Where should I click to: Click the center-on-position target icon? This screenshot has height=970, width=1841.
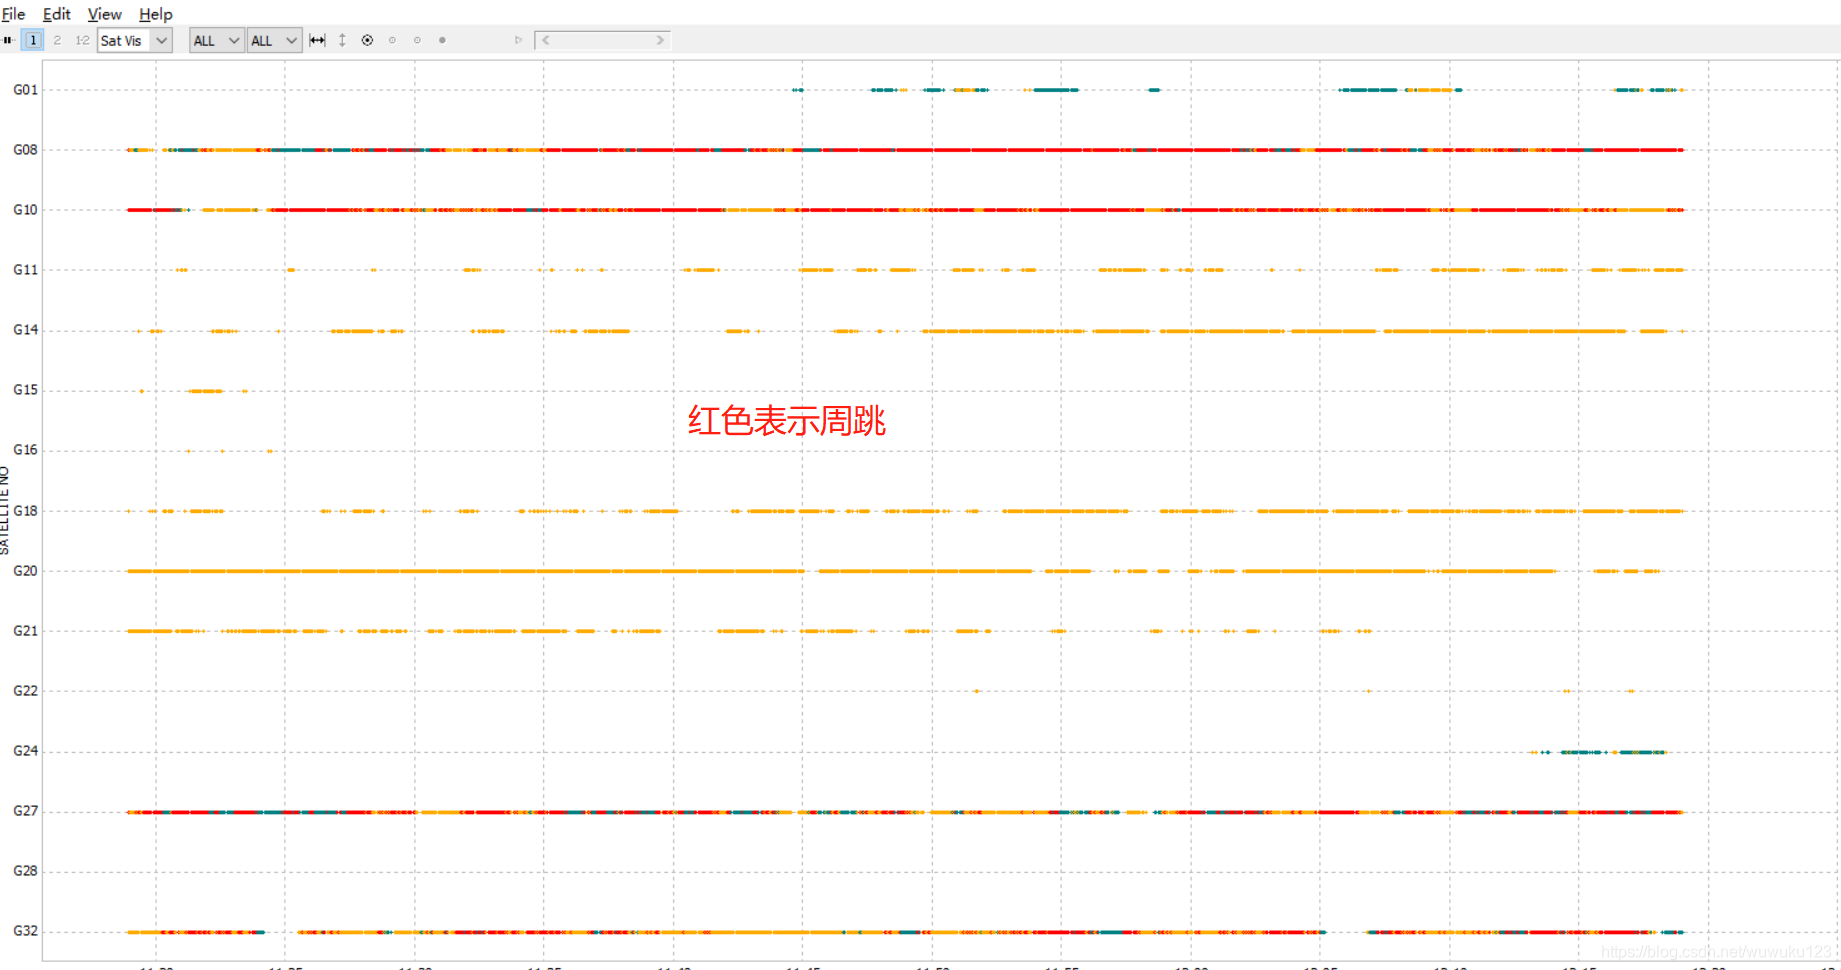click(367, 40)
